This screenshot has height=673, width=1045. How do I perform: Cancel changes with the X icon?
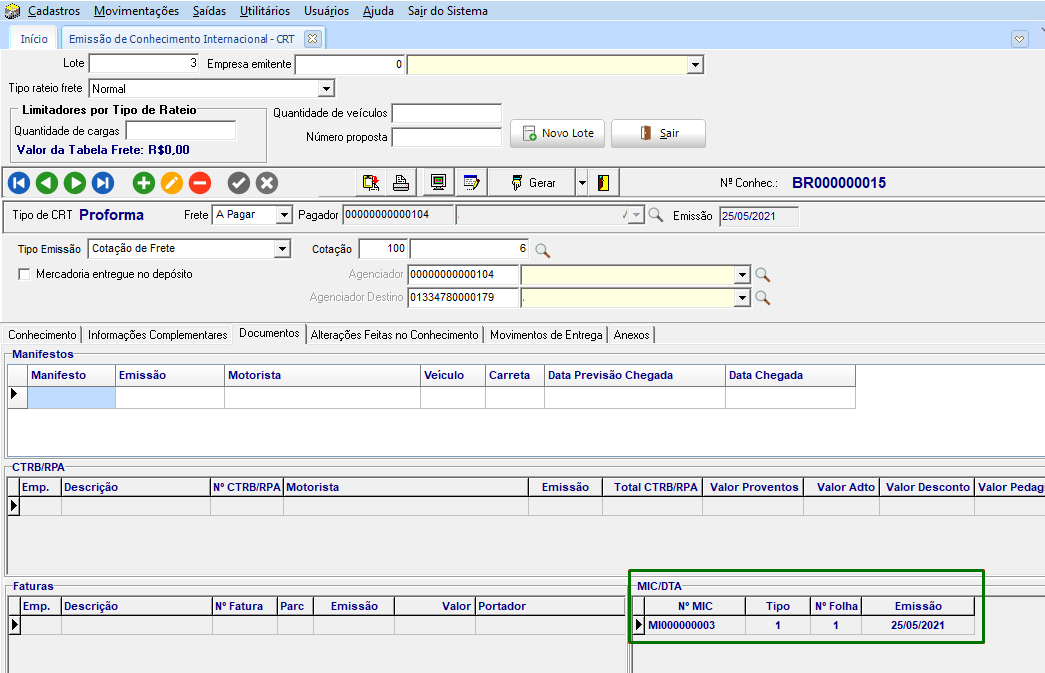266,183
